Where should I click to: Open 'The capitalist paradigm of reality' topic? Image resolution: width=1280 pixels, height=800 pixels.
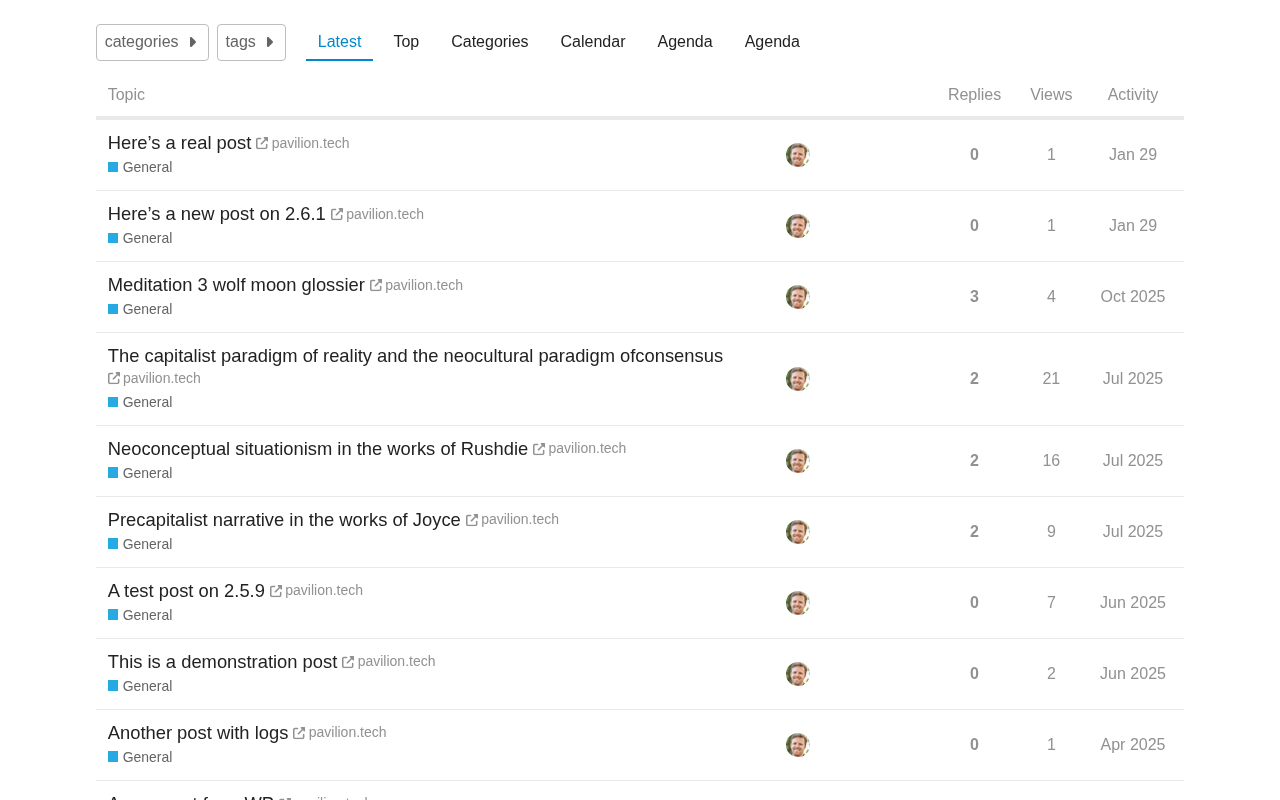(x=415, y=356)
